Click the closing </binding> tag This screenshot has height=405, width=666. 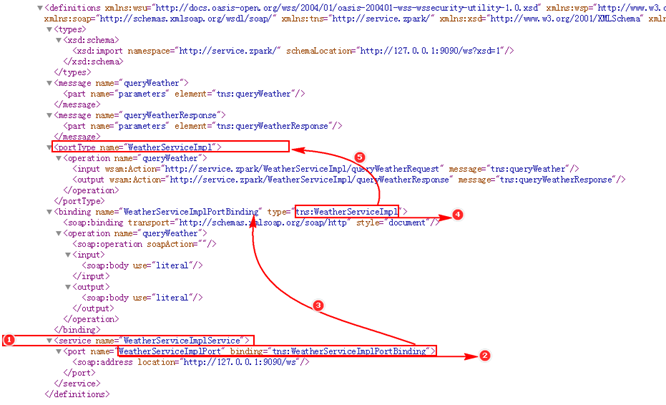[x=77, y=329]
